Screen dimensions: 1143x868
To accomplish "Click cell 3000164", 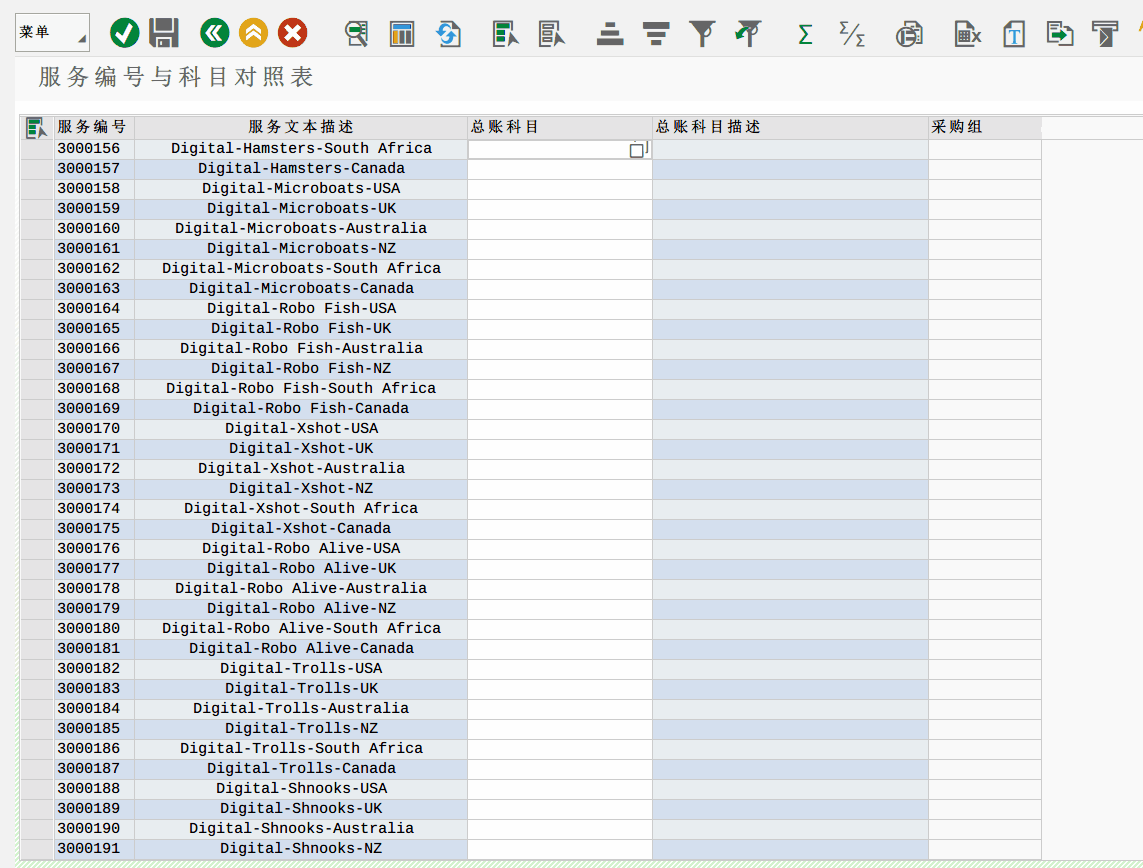I will (94, 309).
